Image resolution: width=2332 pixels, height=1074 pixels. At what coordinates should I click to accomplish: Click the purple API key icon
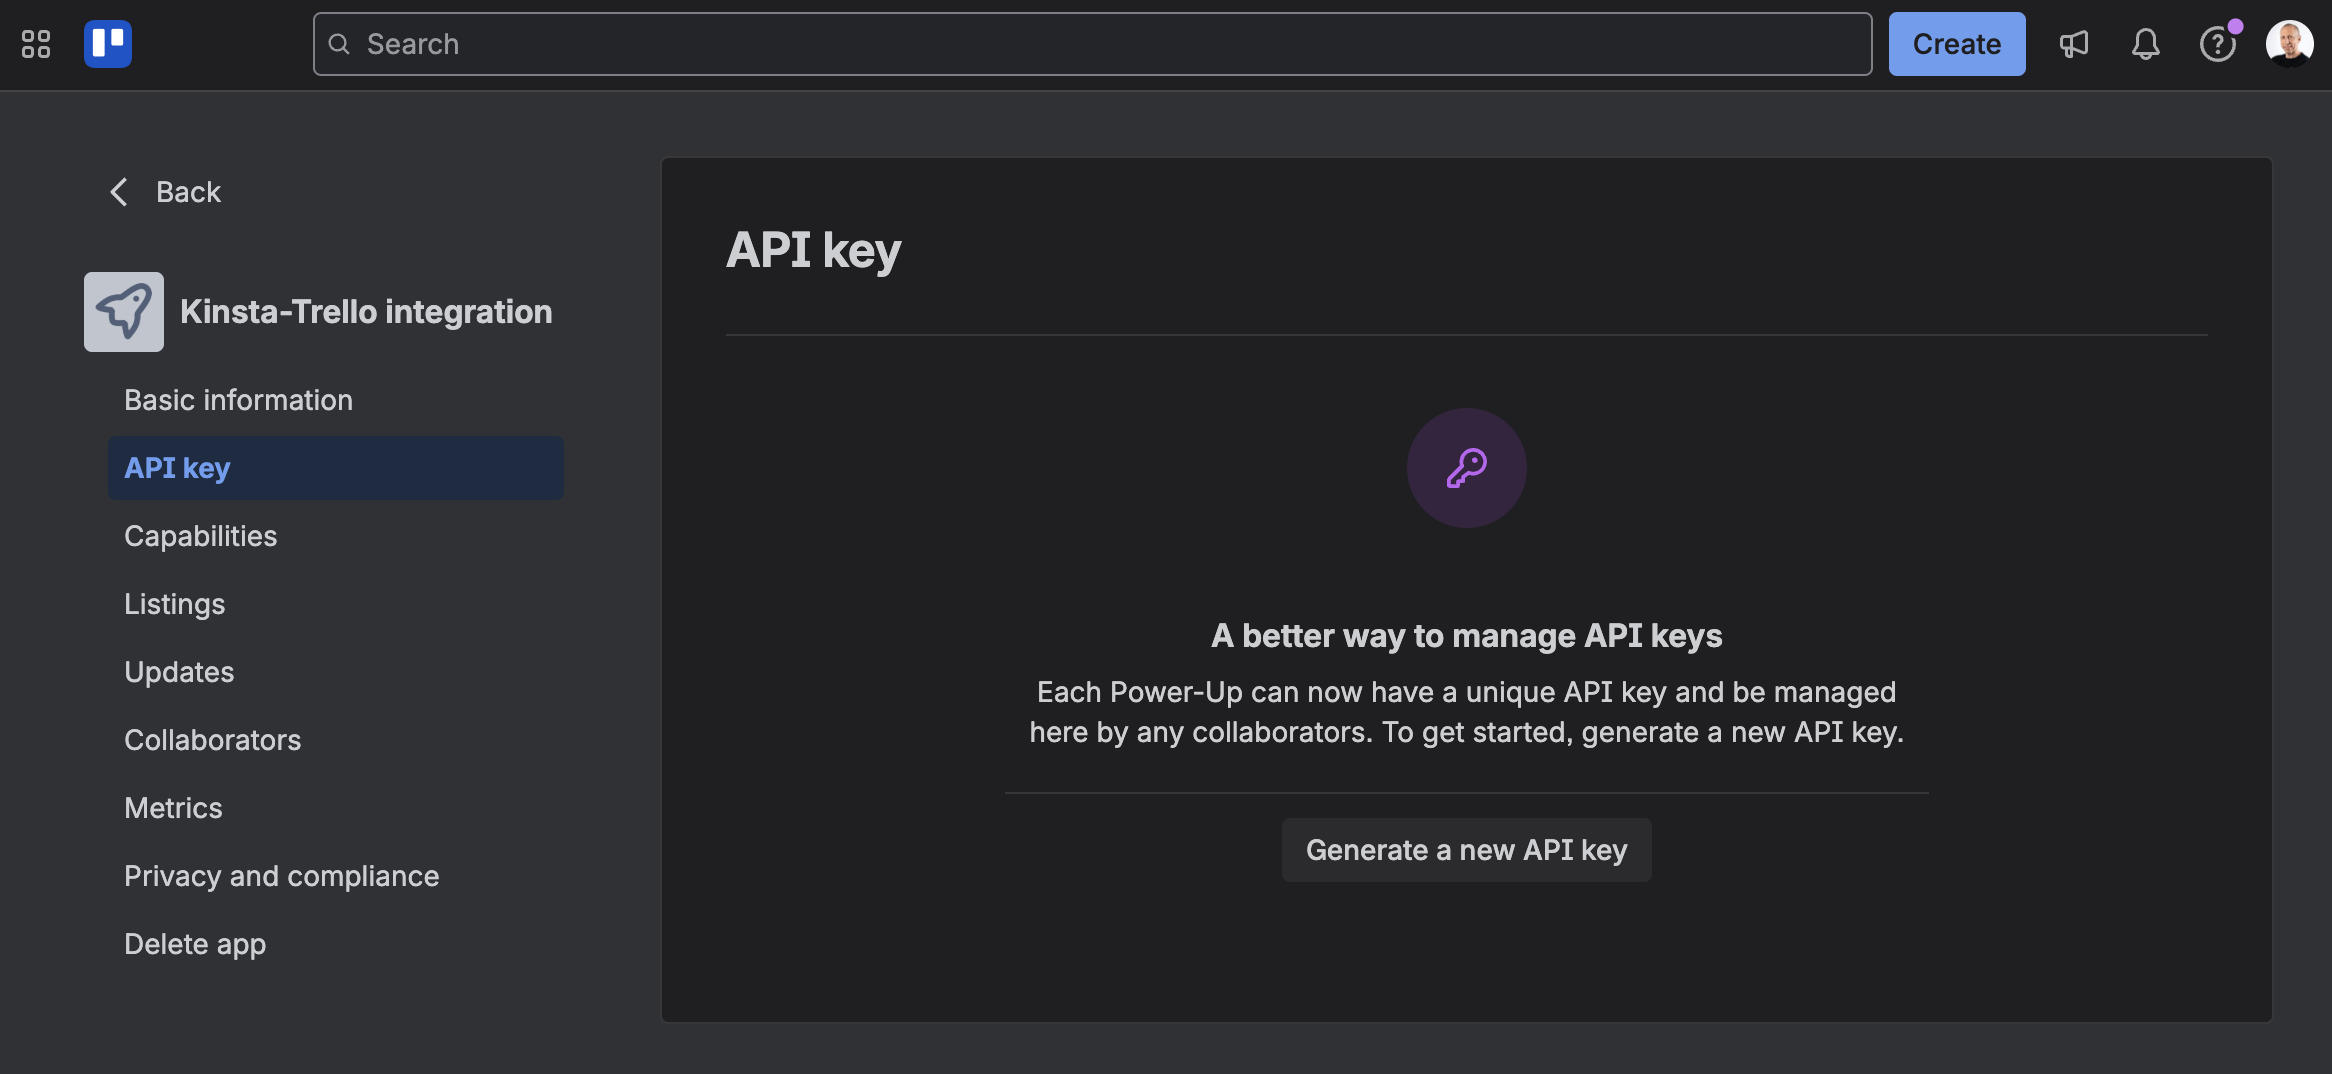(1466, 467)
